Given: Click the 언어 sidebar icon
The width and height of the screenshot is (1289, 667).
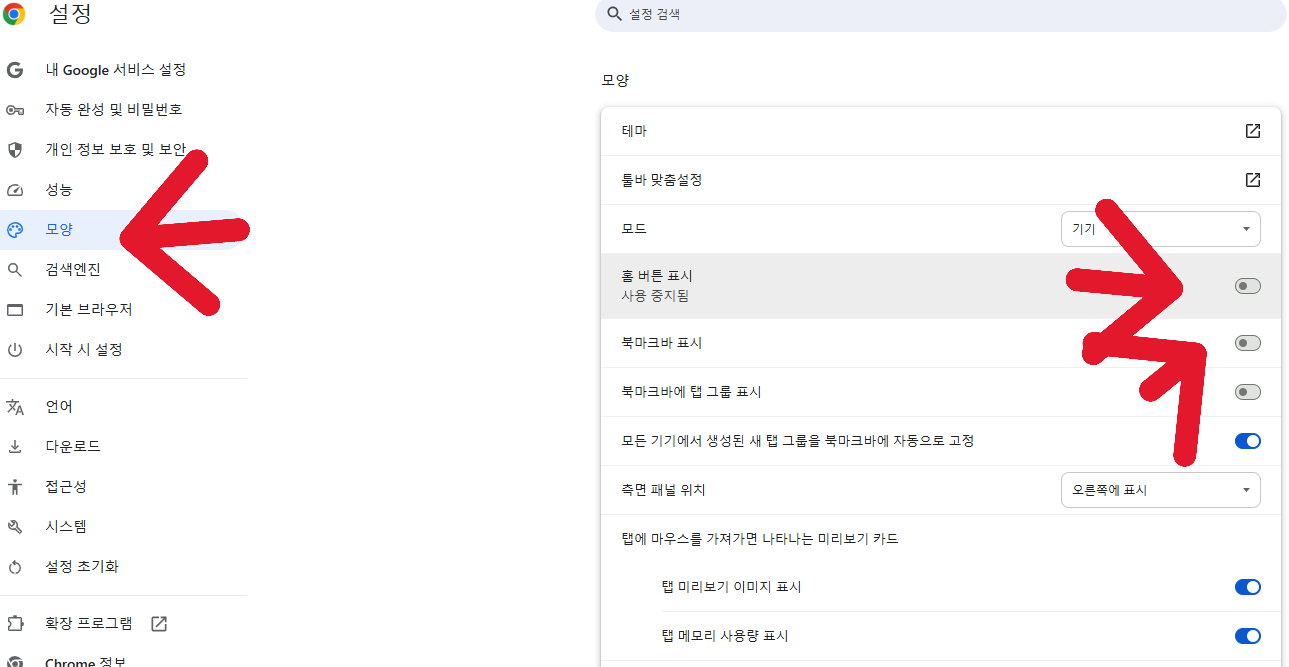Looking at the screenshot, I should (15, 406).
